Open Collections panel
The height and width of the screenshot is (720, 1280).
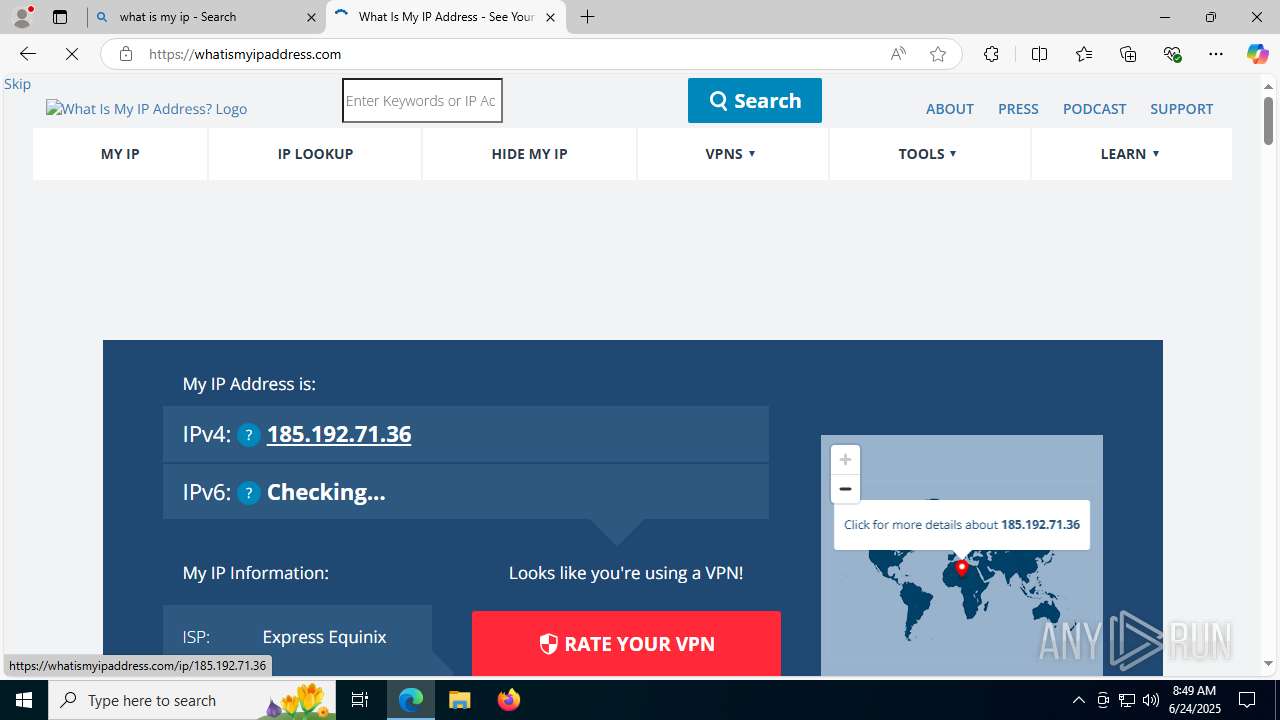pyautogui.click(x=1128, y=54)
